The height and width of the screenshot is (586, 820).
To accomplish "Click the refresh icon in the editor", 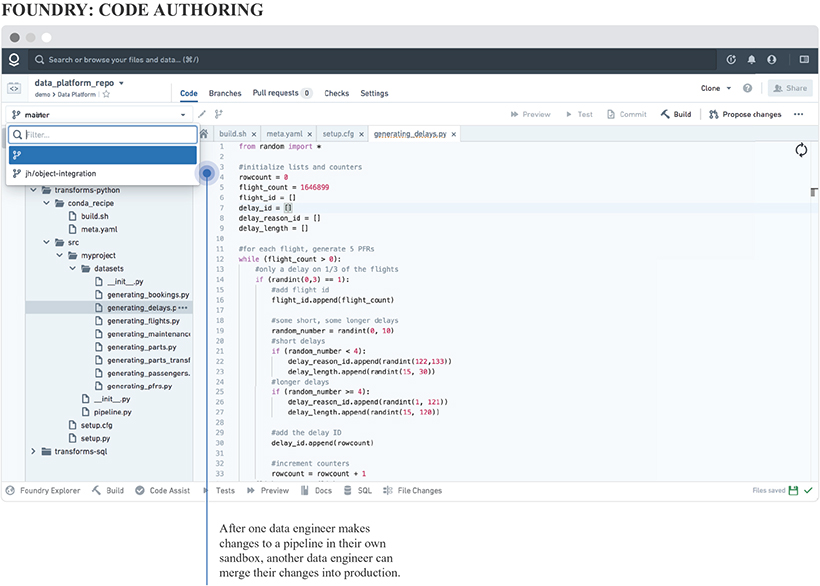I will coord(801,150).
